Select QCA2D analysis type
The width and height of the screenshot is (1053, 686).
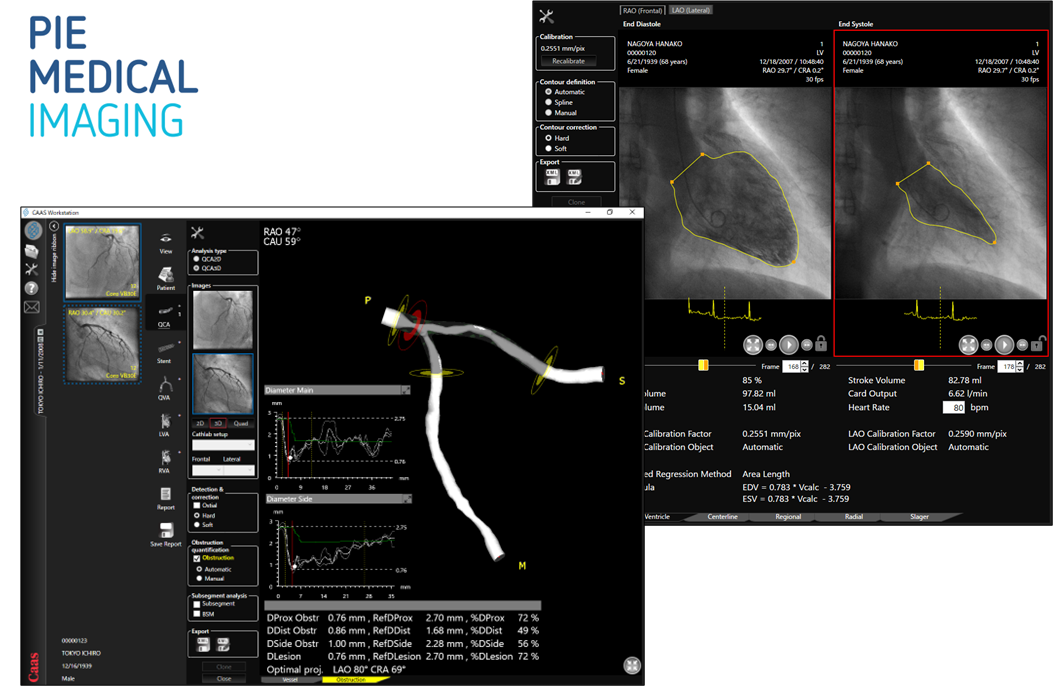tap(196, 259)
